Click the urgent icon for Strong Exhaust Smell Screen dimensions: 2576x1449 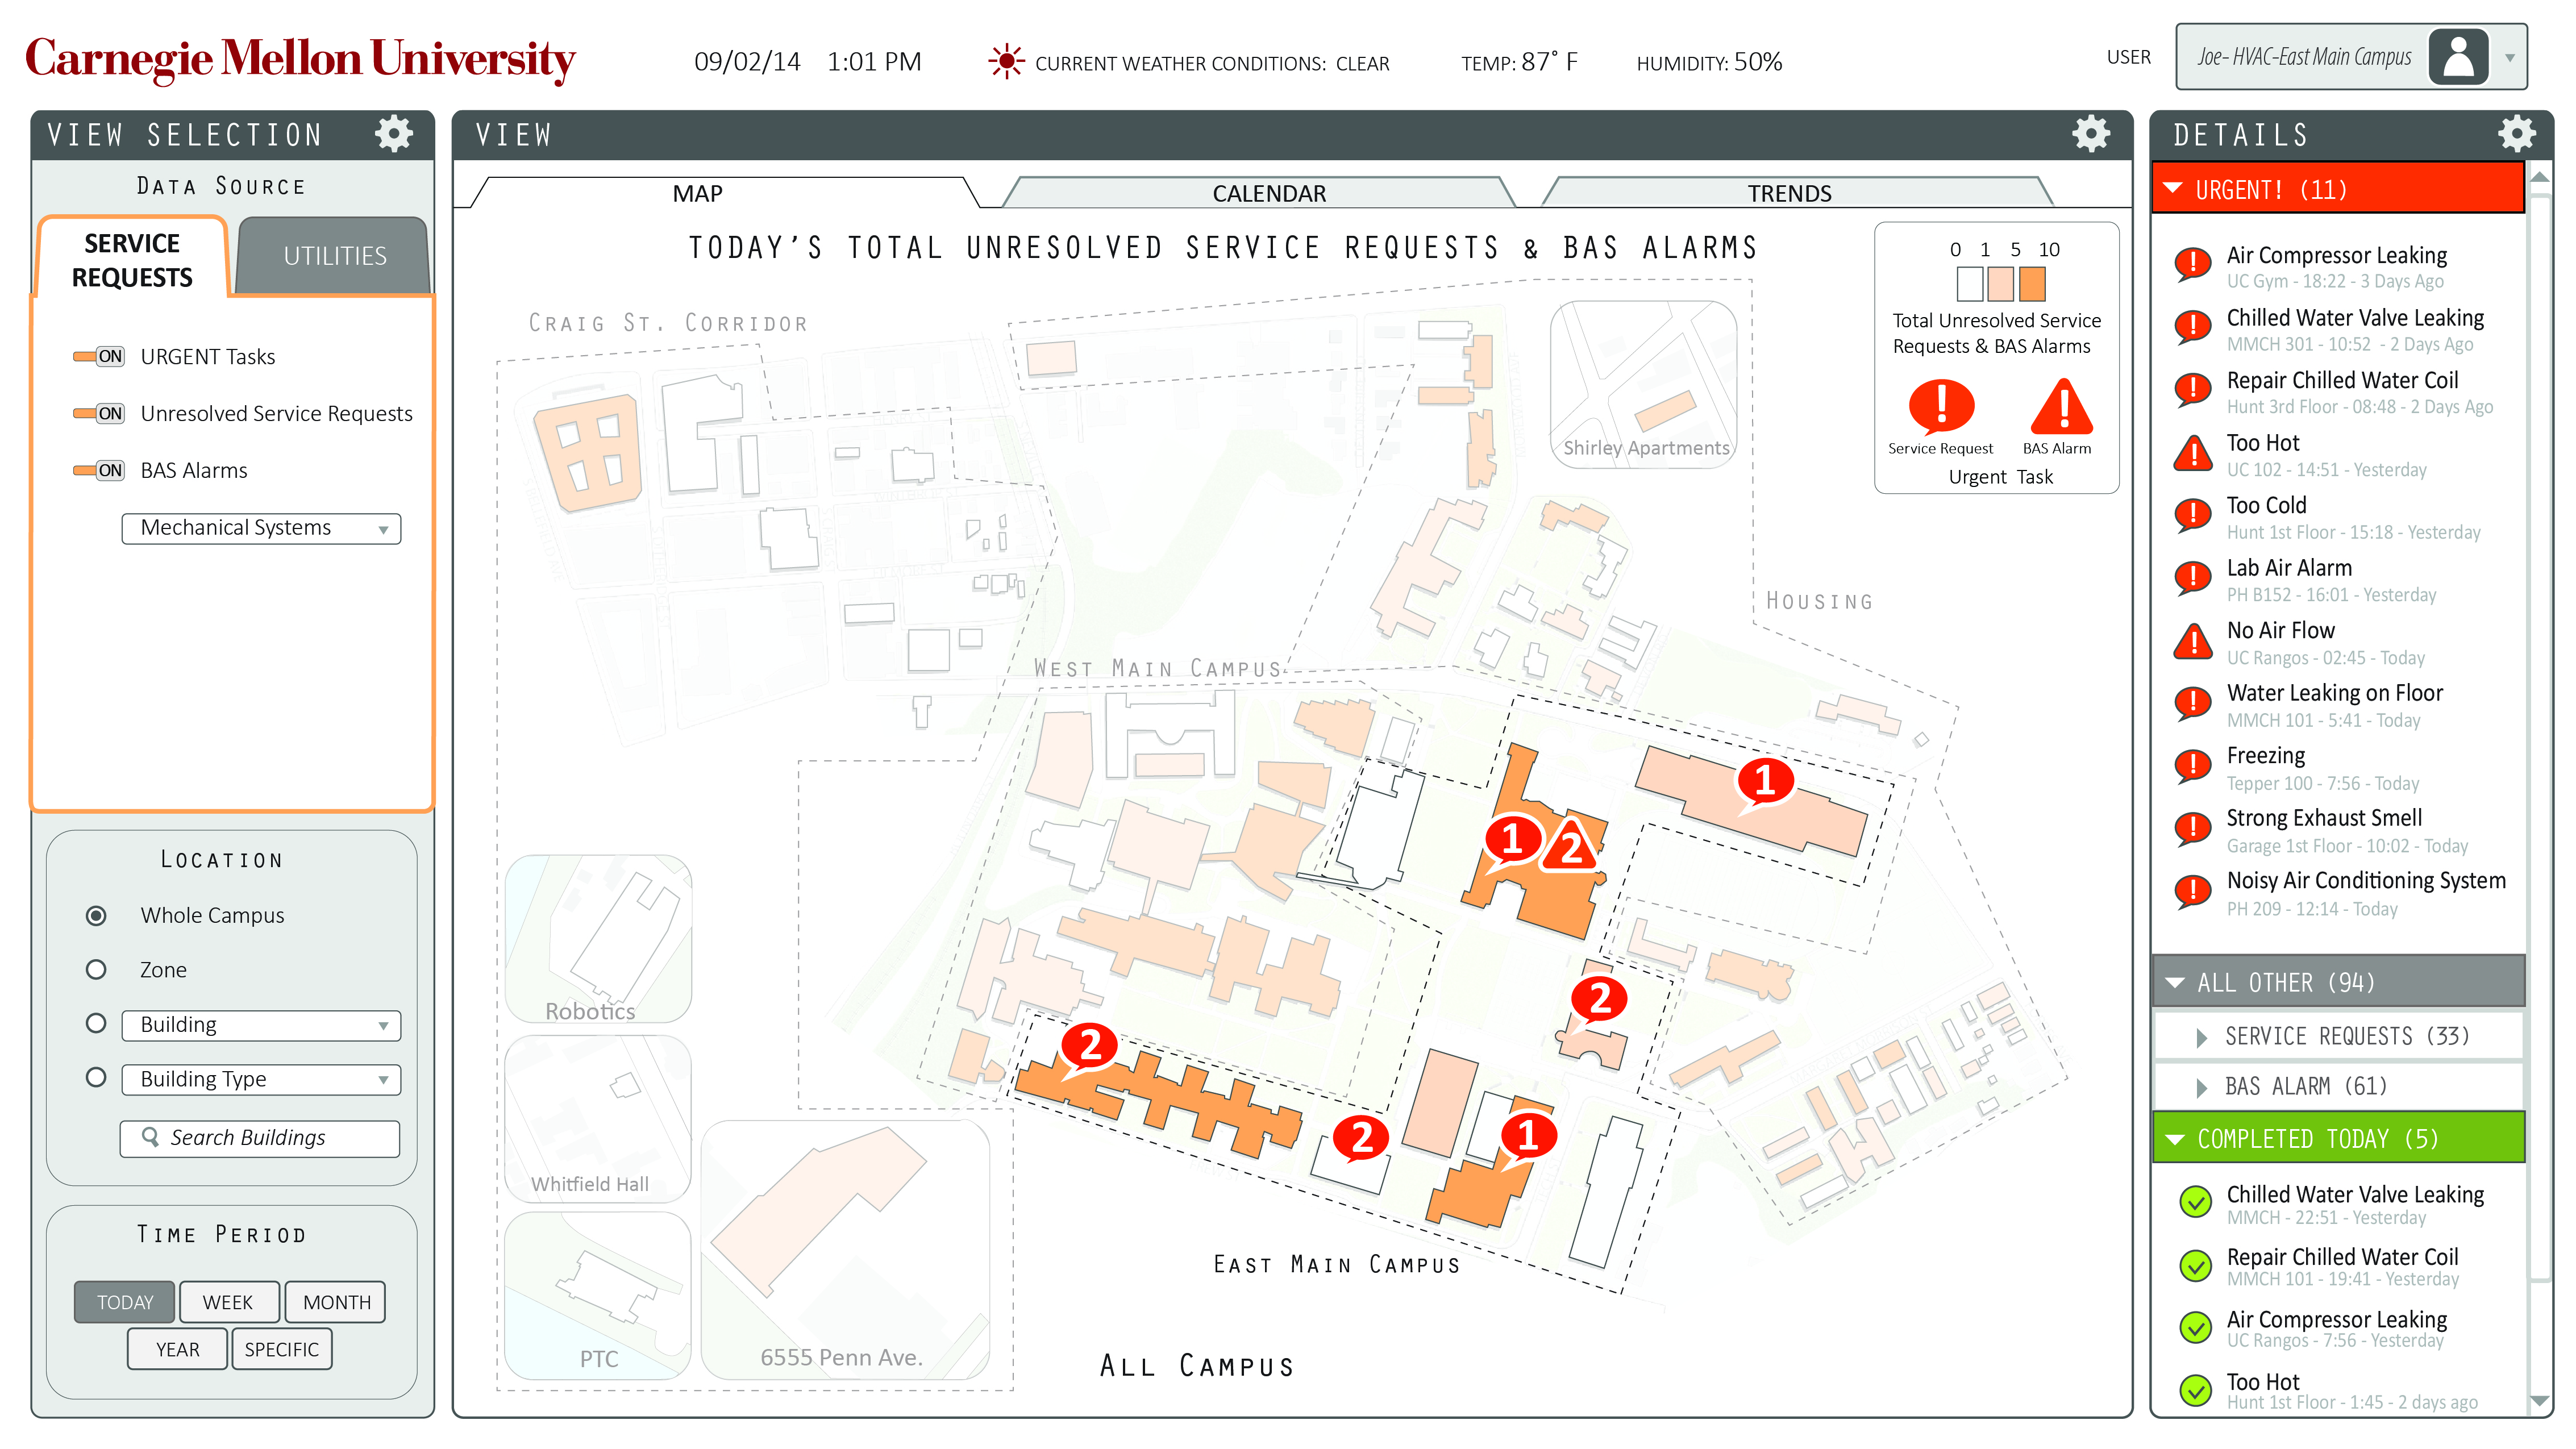[2193, 828]
